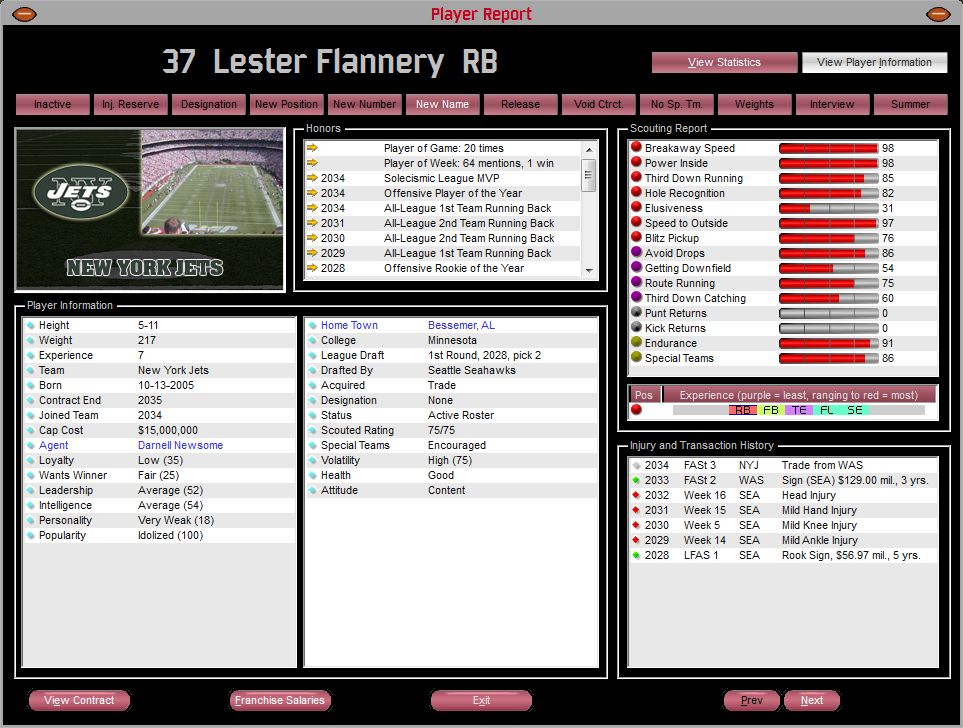Click the RB position experience swatch
Image resolution: width=963 pixels, height=728 pixels.
tap(742, 410)
